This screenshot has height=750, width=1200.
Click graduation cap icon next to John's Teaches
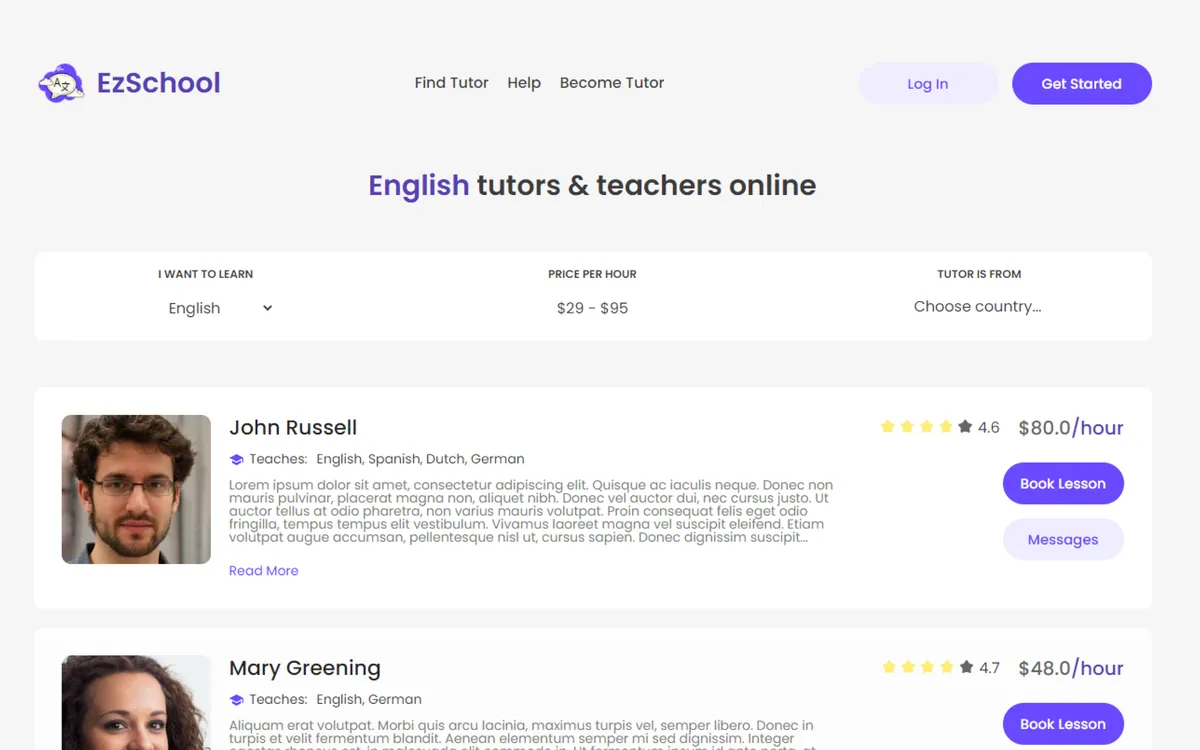[x=237, y=459]
